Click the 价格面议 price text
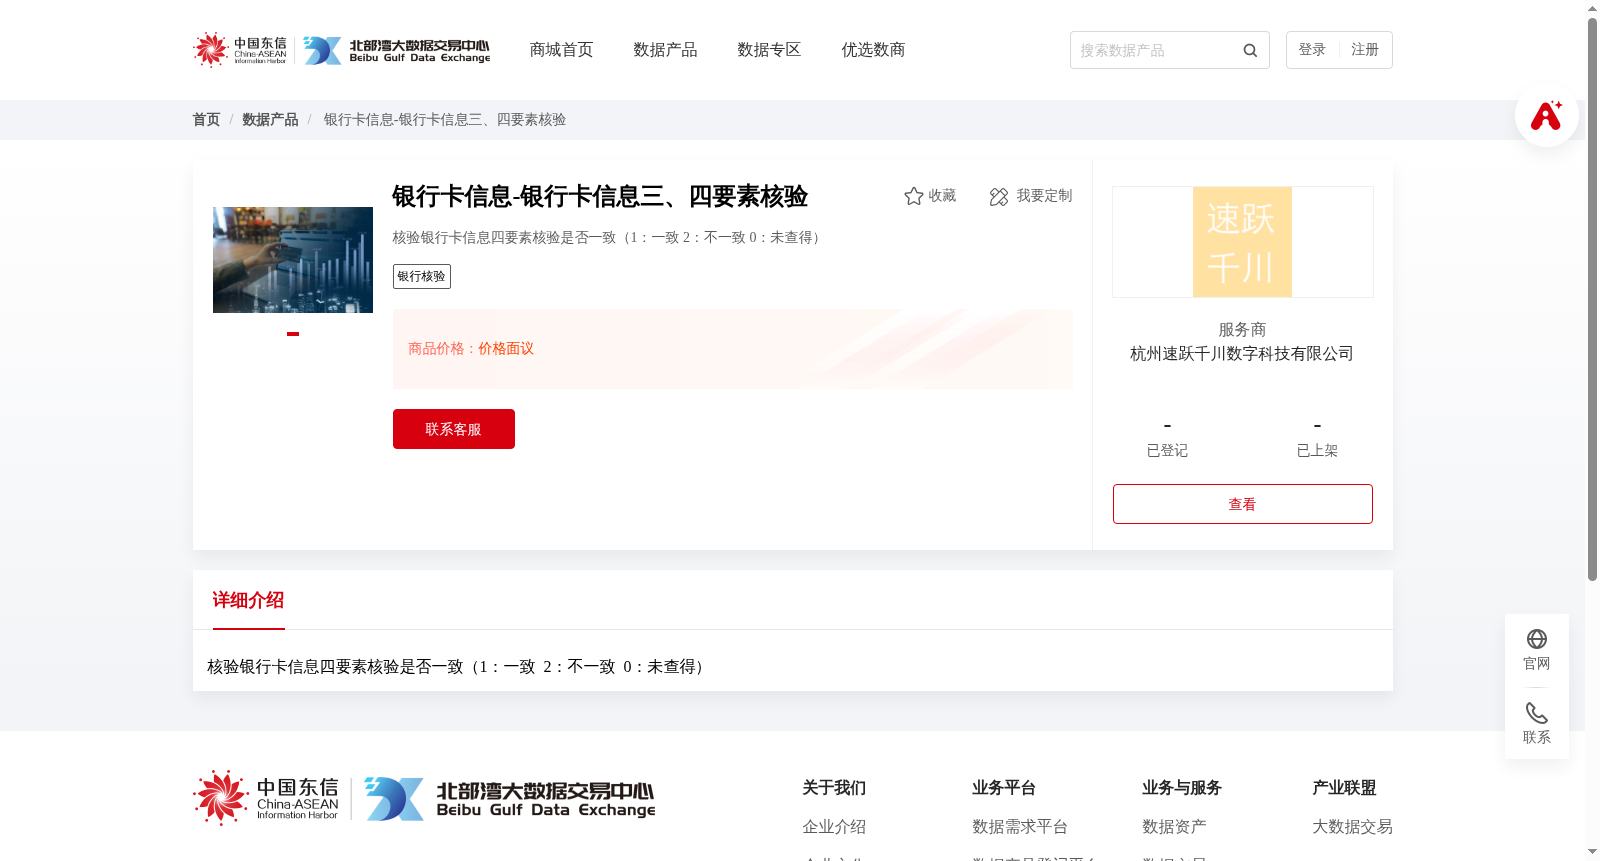This screenshot has width=1600, height=861. pos(506,349)
